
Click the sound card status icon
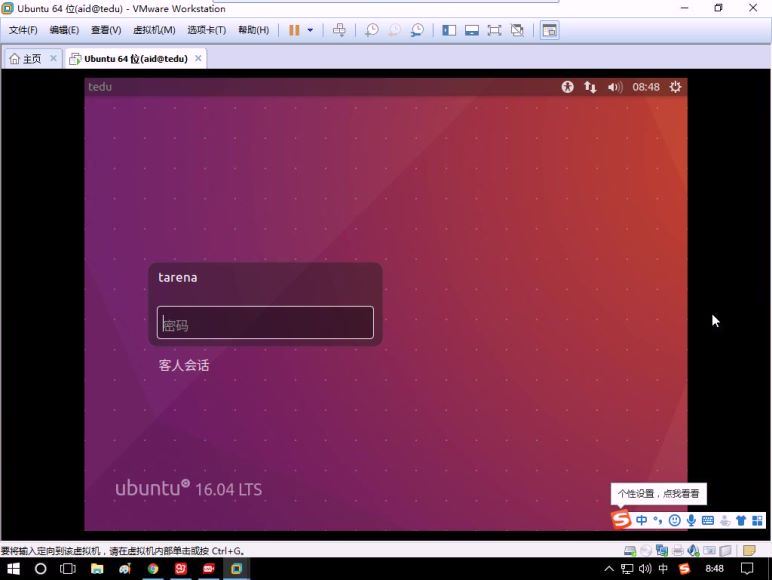[x=694, y=550]
